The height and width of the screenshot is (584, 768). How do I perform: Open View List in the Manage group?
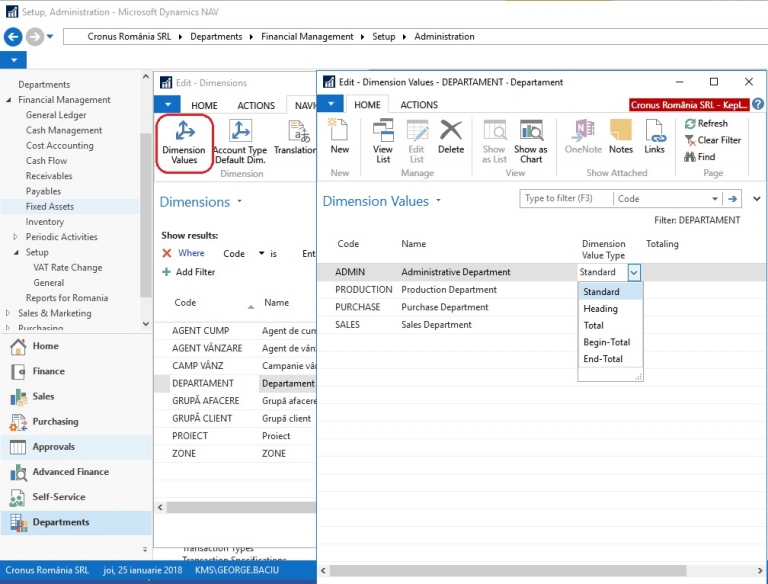coord(383,138)
